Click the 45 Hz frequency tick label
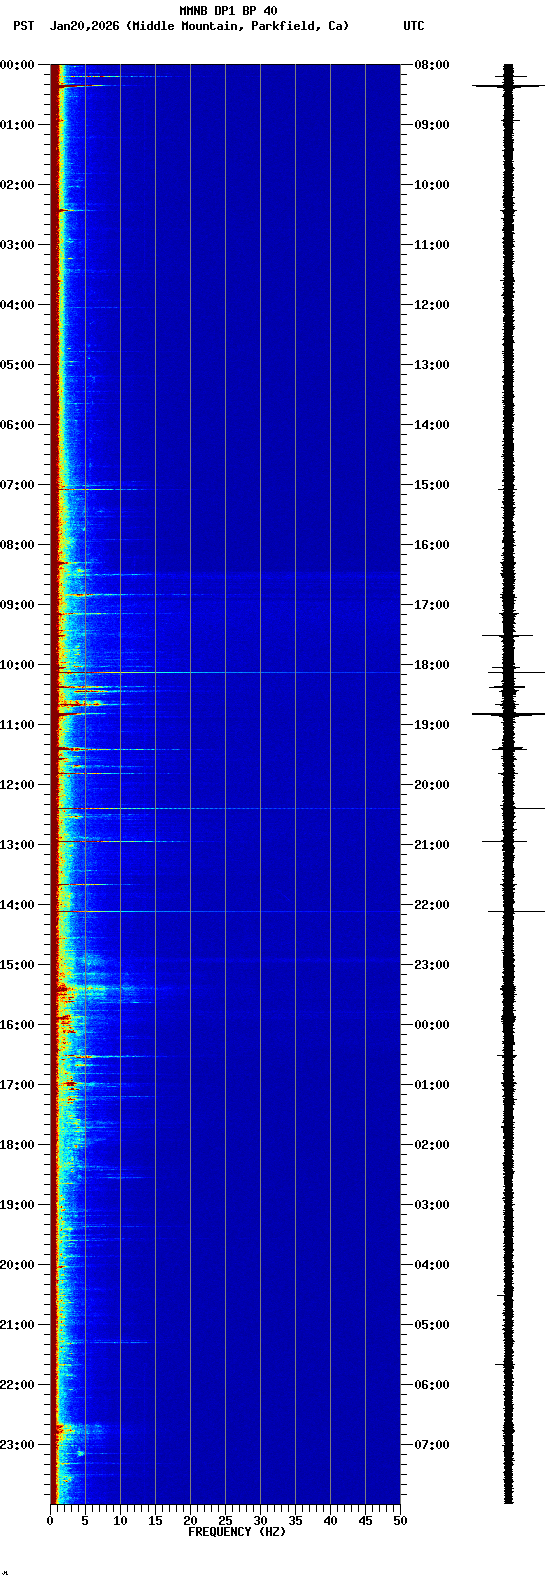 [365, 1521]
